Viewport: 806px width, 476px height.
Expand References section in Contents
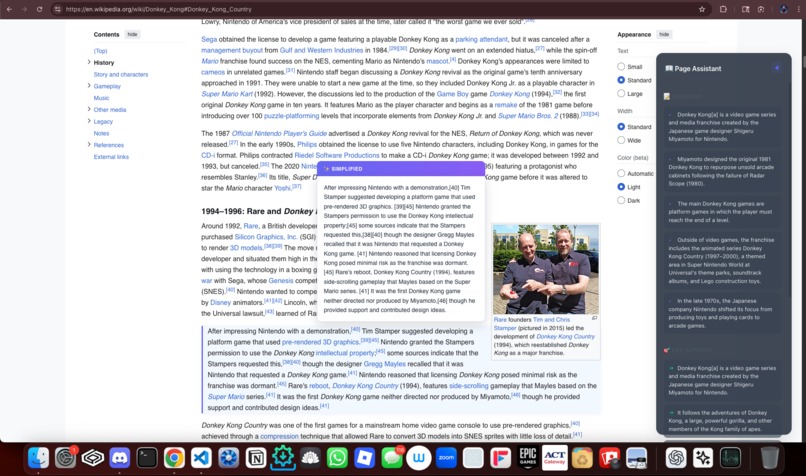point(89,144)
